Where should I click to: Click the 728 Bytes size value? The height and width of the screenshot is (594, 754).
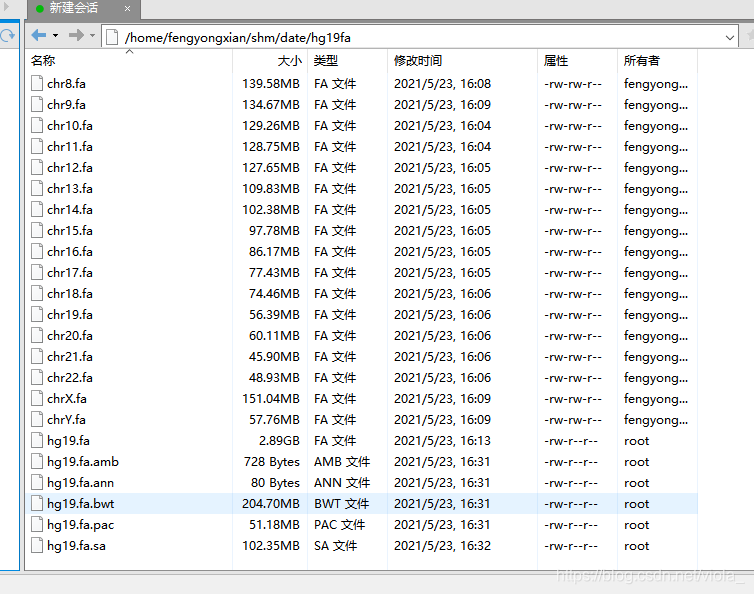pyautogui.click(x=272, y=462)
